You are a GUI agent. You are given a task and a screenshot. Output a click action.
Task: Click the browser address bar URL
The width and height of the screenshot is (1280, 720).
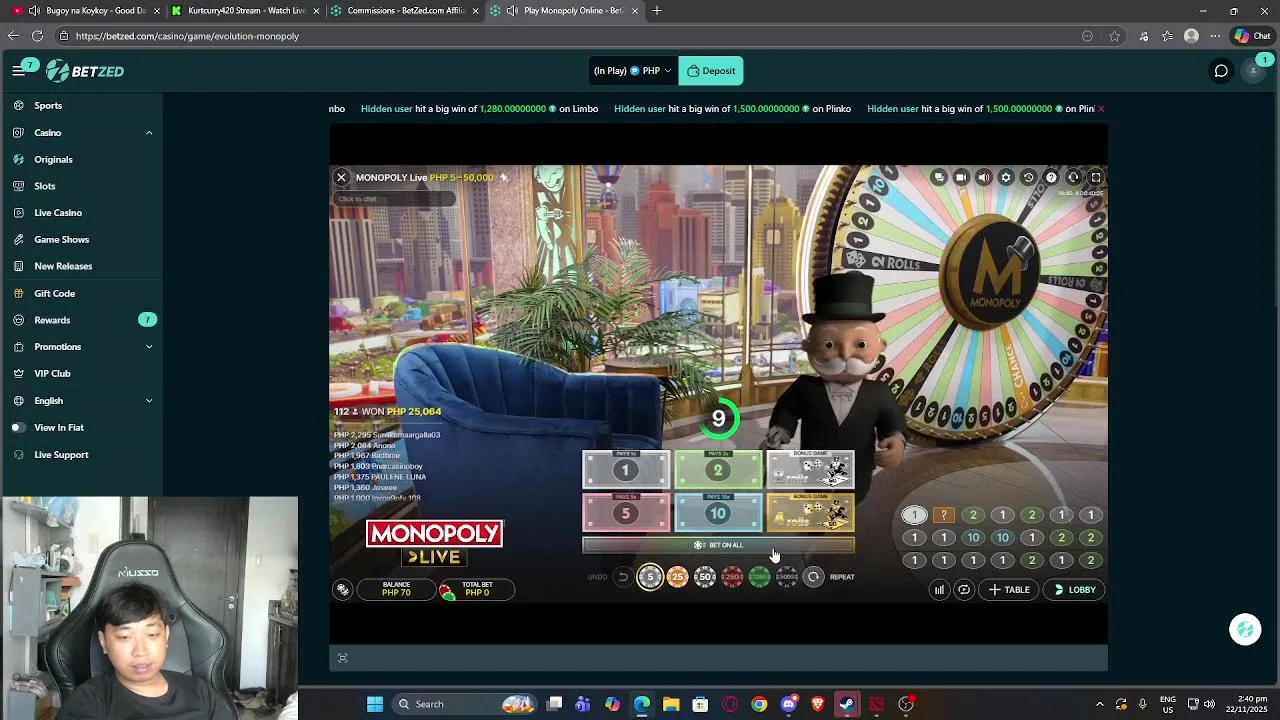click(x=187, y=36)
